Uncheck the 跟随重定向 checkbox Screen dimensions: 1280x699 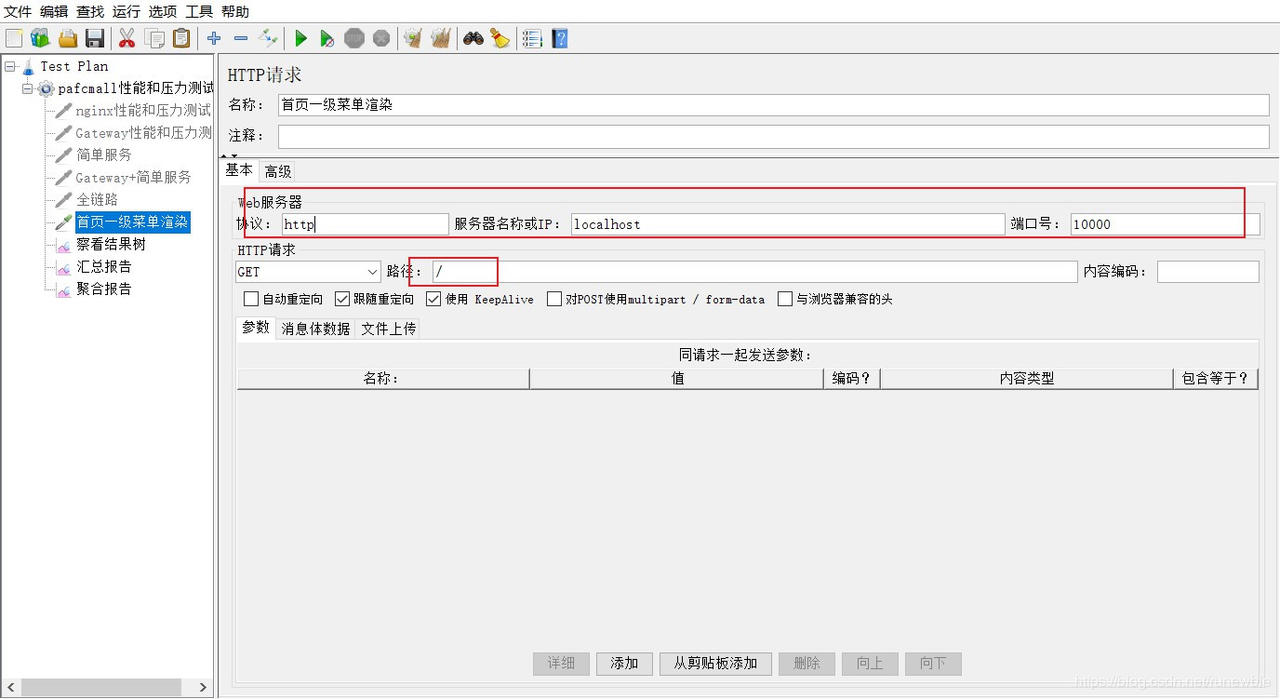[x=342, y=299]
